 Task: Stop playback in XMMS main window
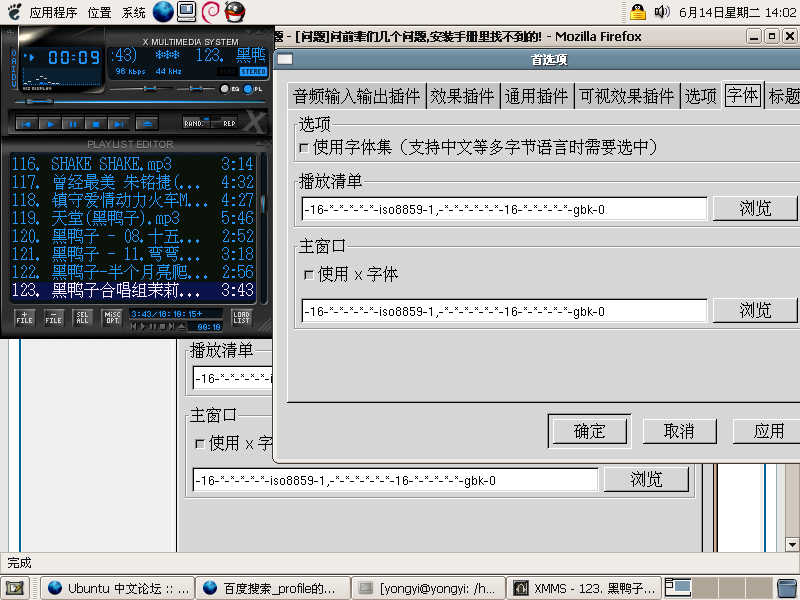coord(95,123)
